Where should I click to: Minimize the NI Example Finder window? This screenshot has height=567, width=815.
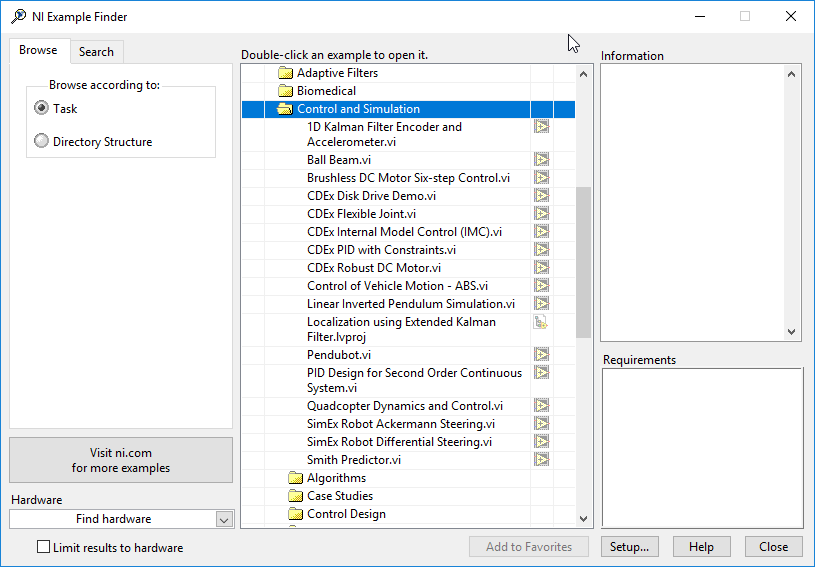pyautogui.click(x=700, y=17)
